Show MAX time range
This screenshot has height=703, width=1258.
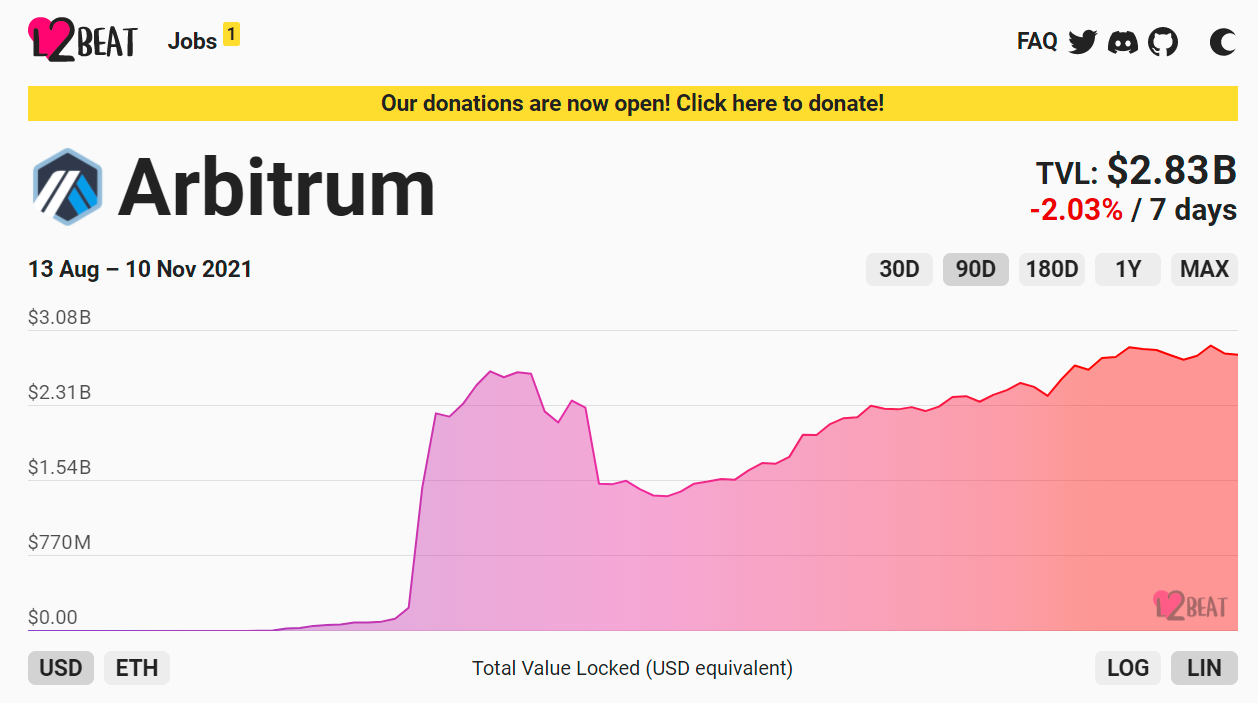pyautogui.click(x=1204, y=269)
